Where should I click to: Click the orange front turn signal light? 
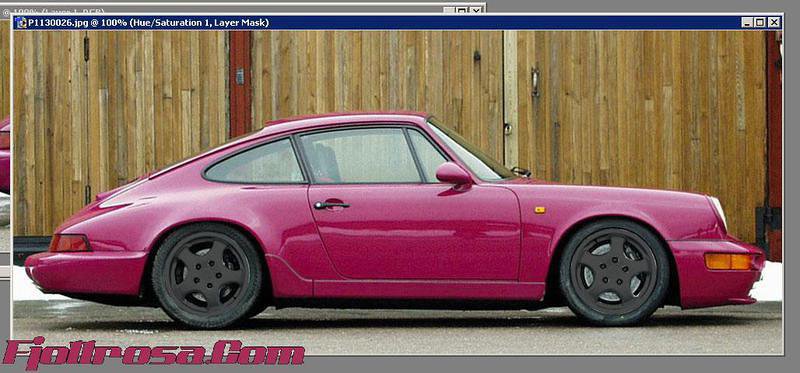point(728,261)
